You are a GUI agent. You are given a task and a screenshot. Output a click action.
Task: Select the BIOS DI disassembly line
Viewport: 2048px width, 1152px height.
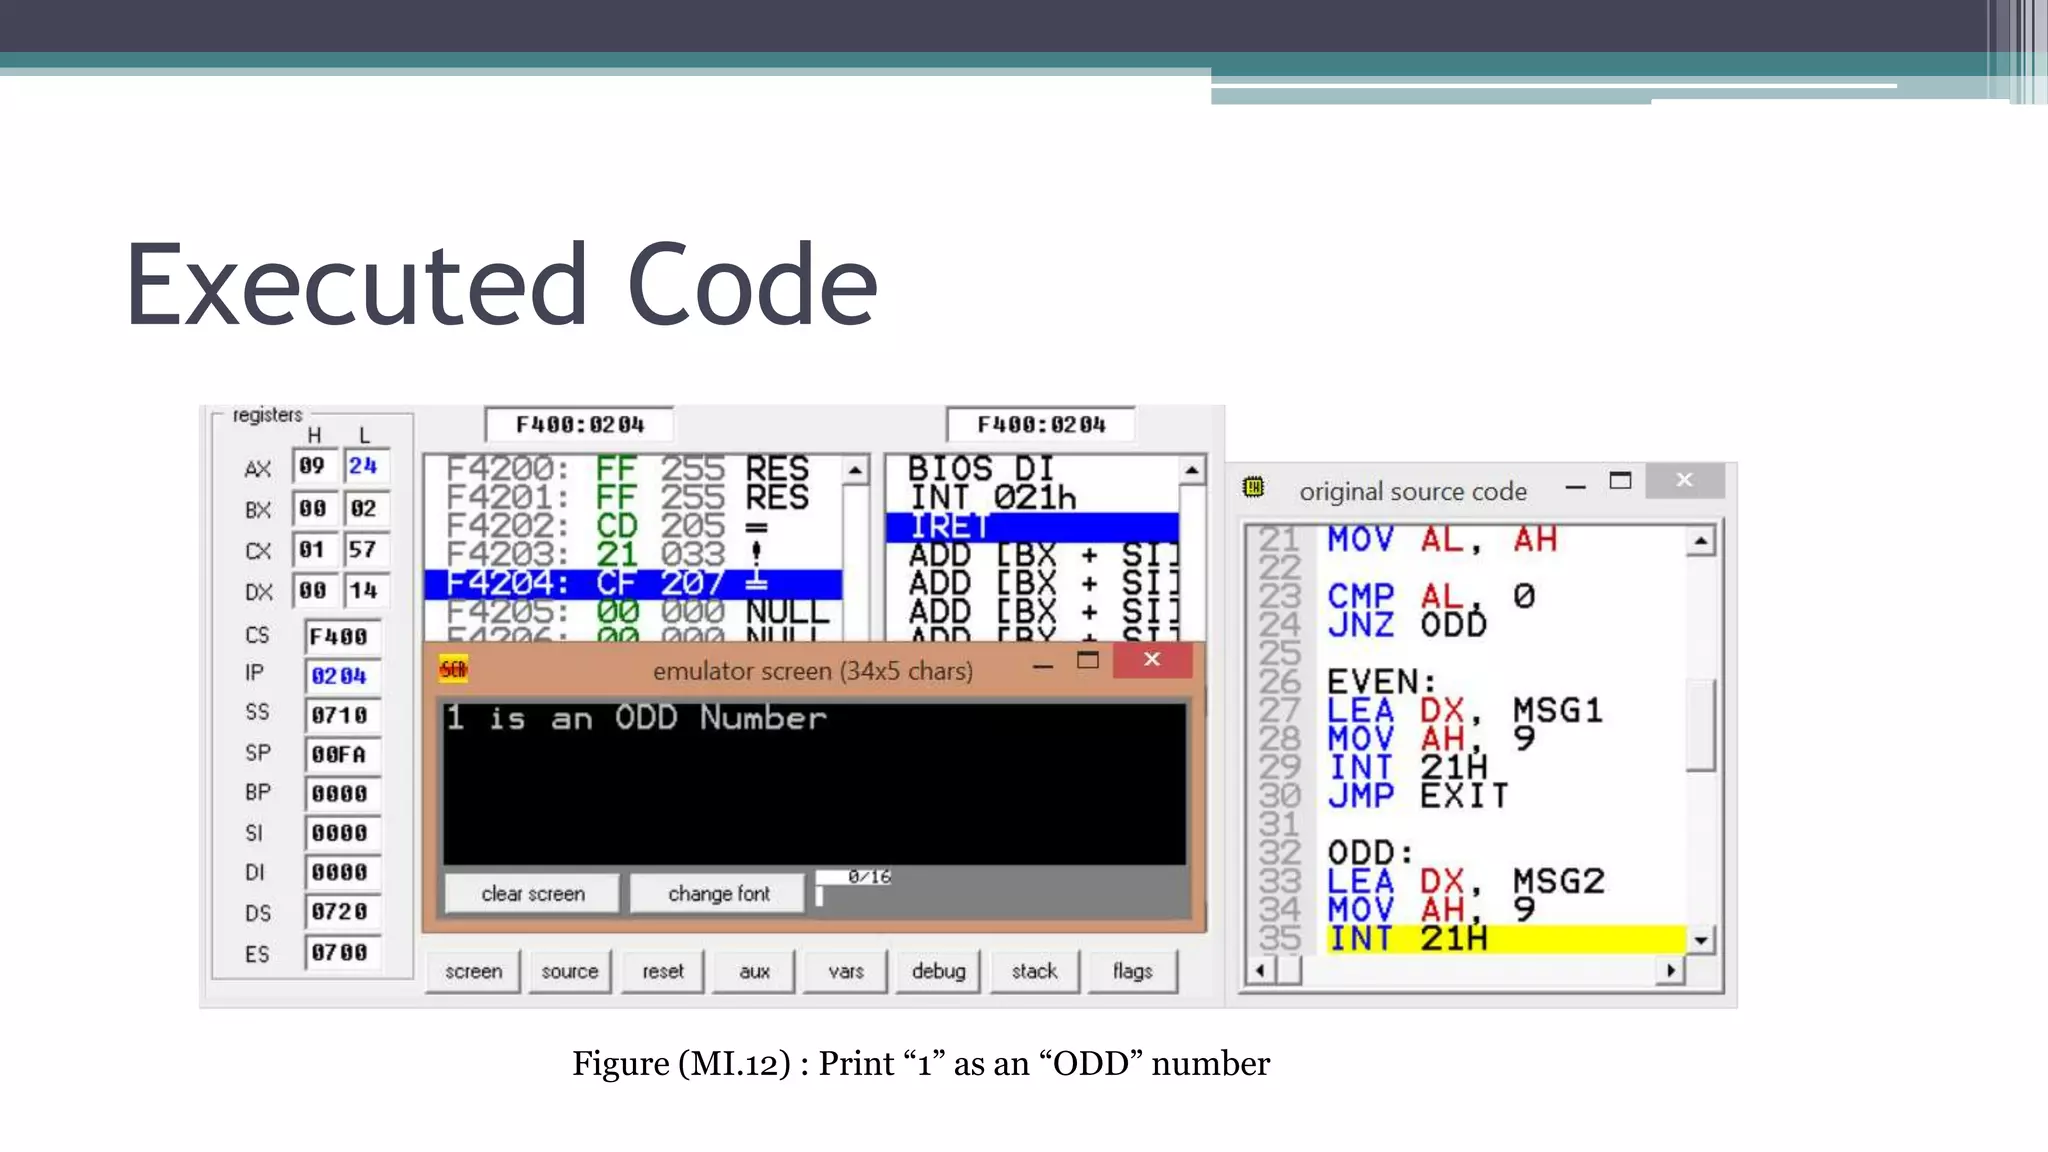coord(1032,469)
